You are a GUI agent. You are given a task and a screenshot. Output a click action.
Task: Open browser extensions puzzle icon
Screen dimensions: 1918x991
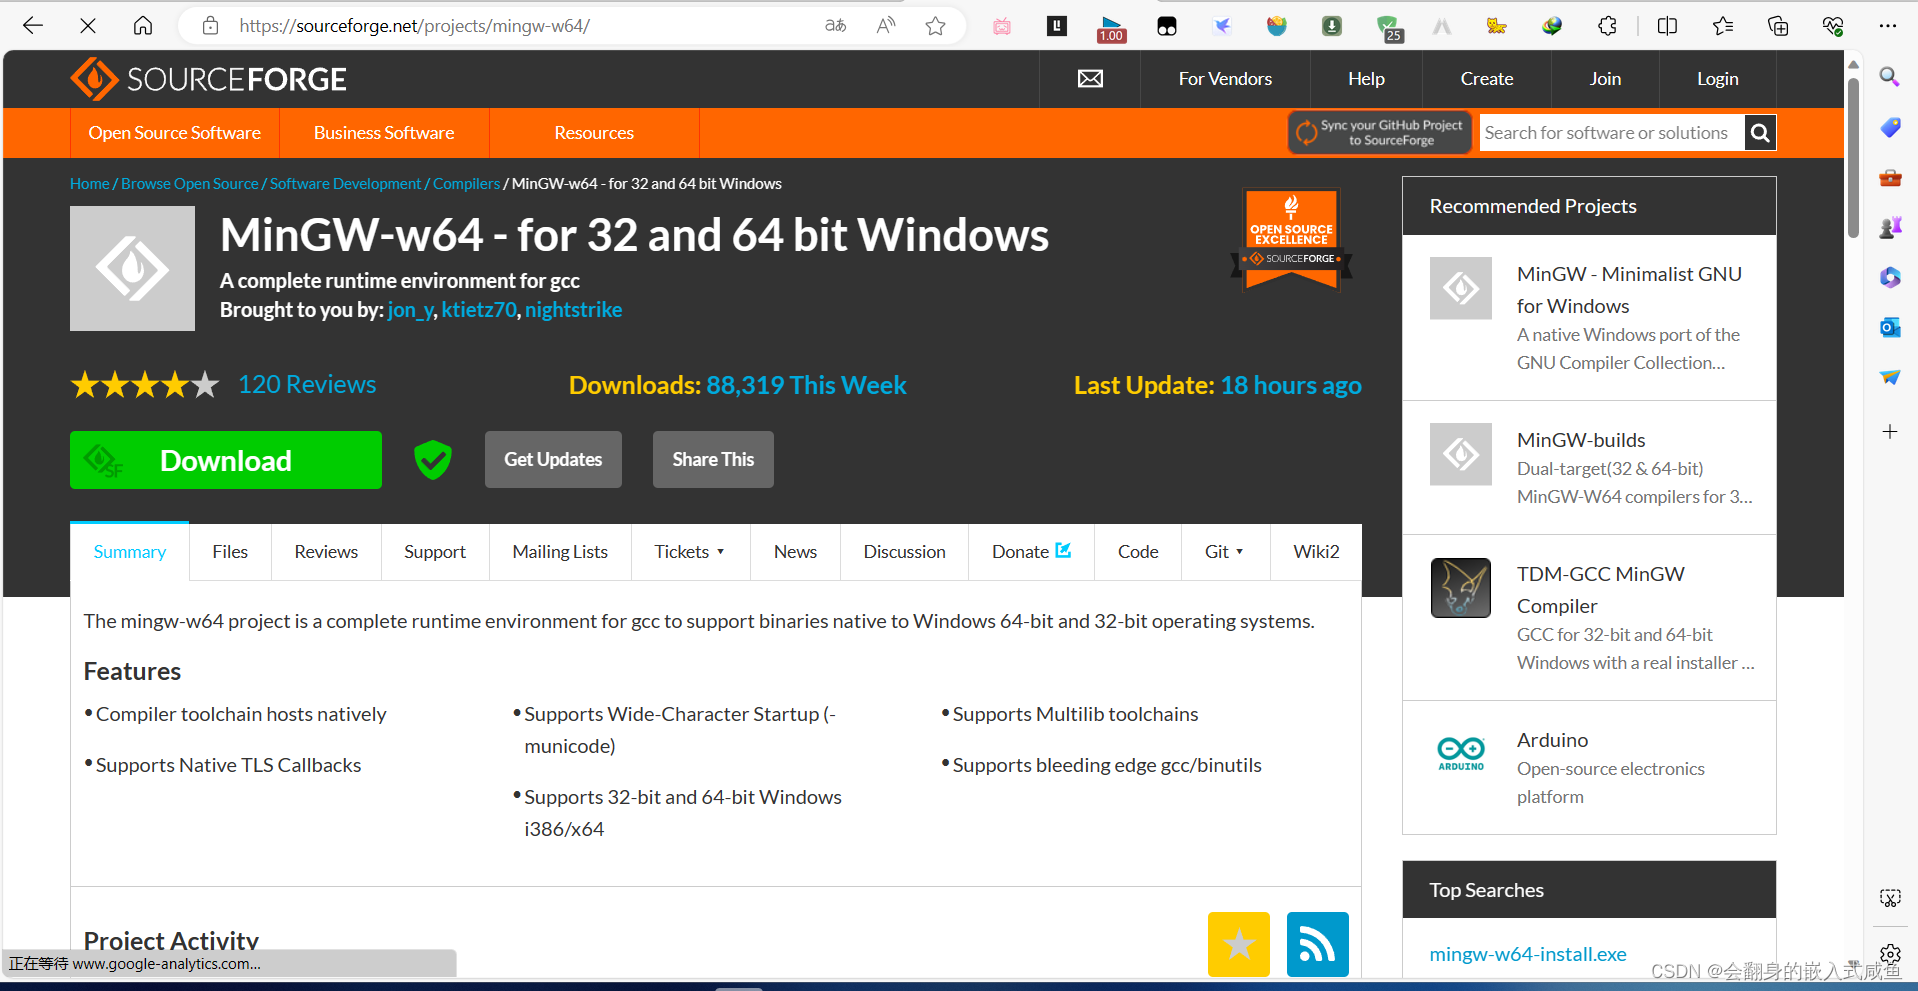[x=1607, y=26]
